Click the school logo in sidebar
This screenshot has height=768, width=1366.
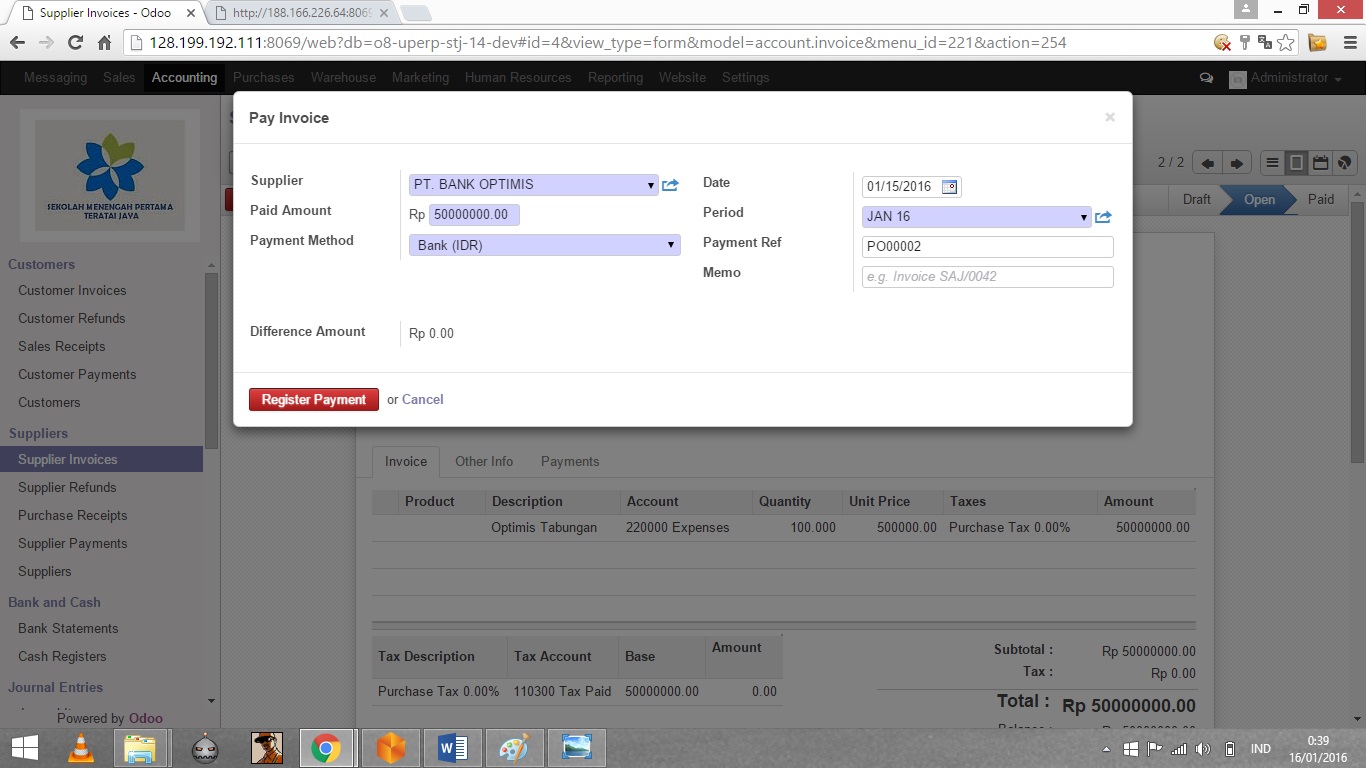coord(110,176)
